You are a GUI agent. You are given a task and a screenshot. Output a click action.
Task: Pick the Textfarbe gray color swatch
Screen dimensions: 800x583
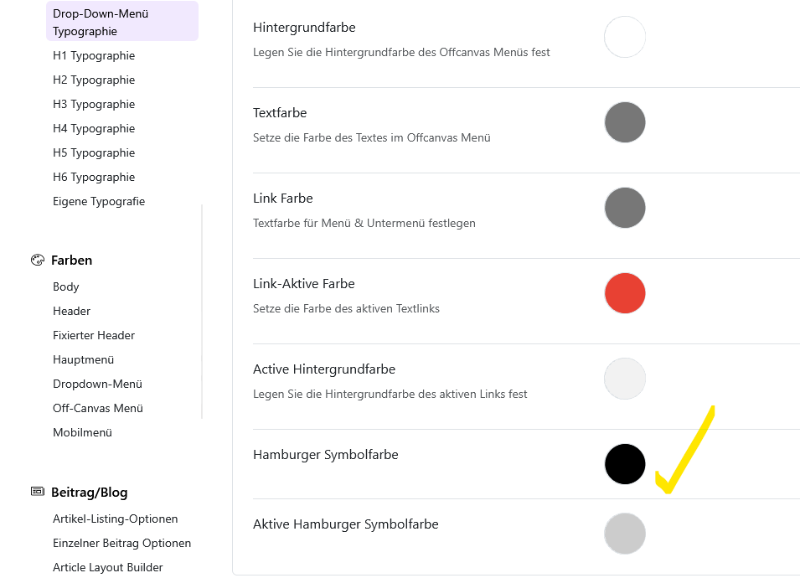click(x=625, y=123)
